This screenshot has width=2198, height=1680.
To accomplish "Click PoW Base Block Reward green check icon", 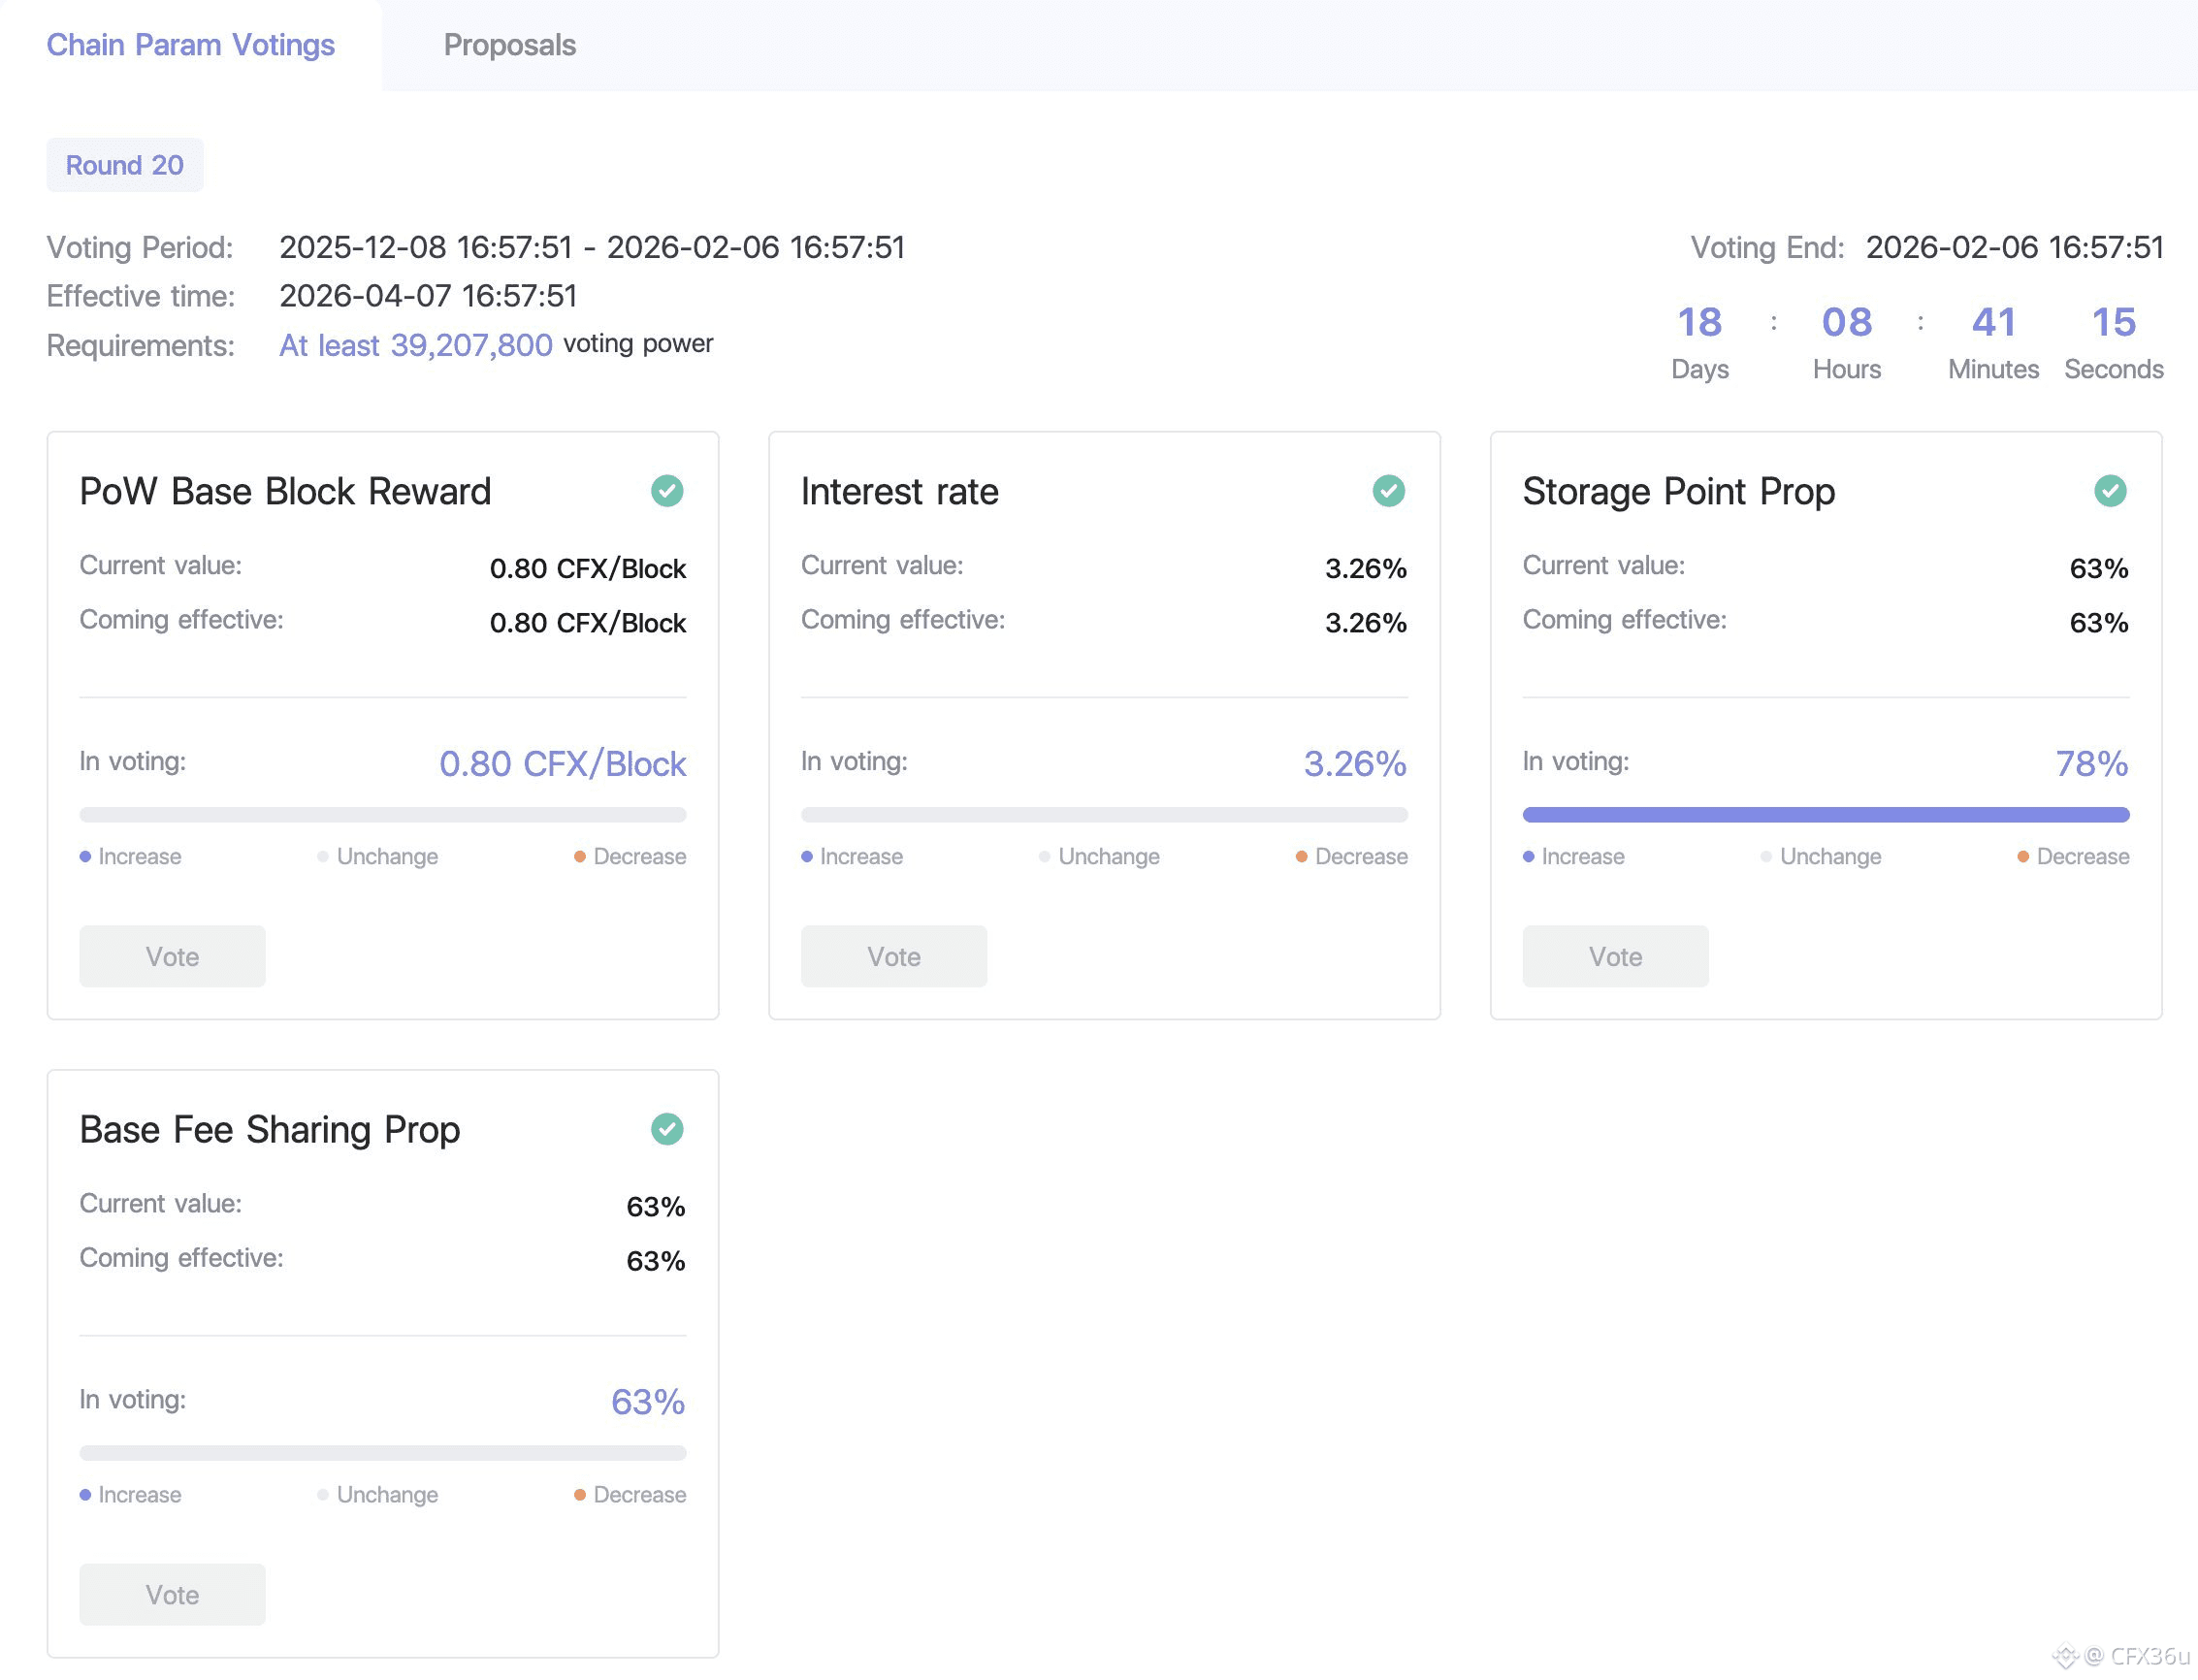I will (x=667, y=491).
